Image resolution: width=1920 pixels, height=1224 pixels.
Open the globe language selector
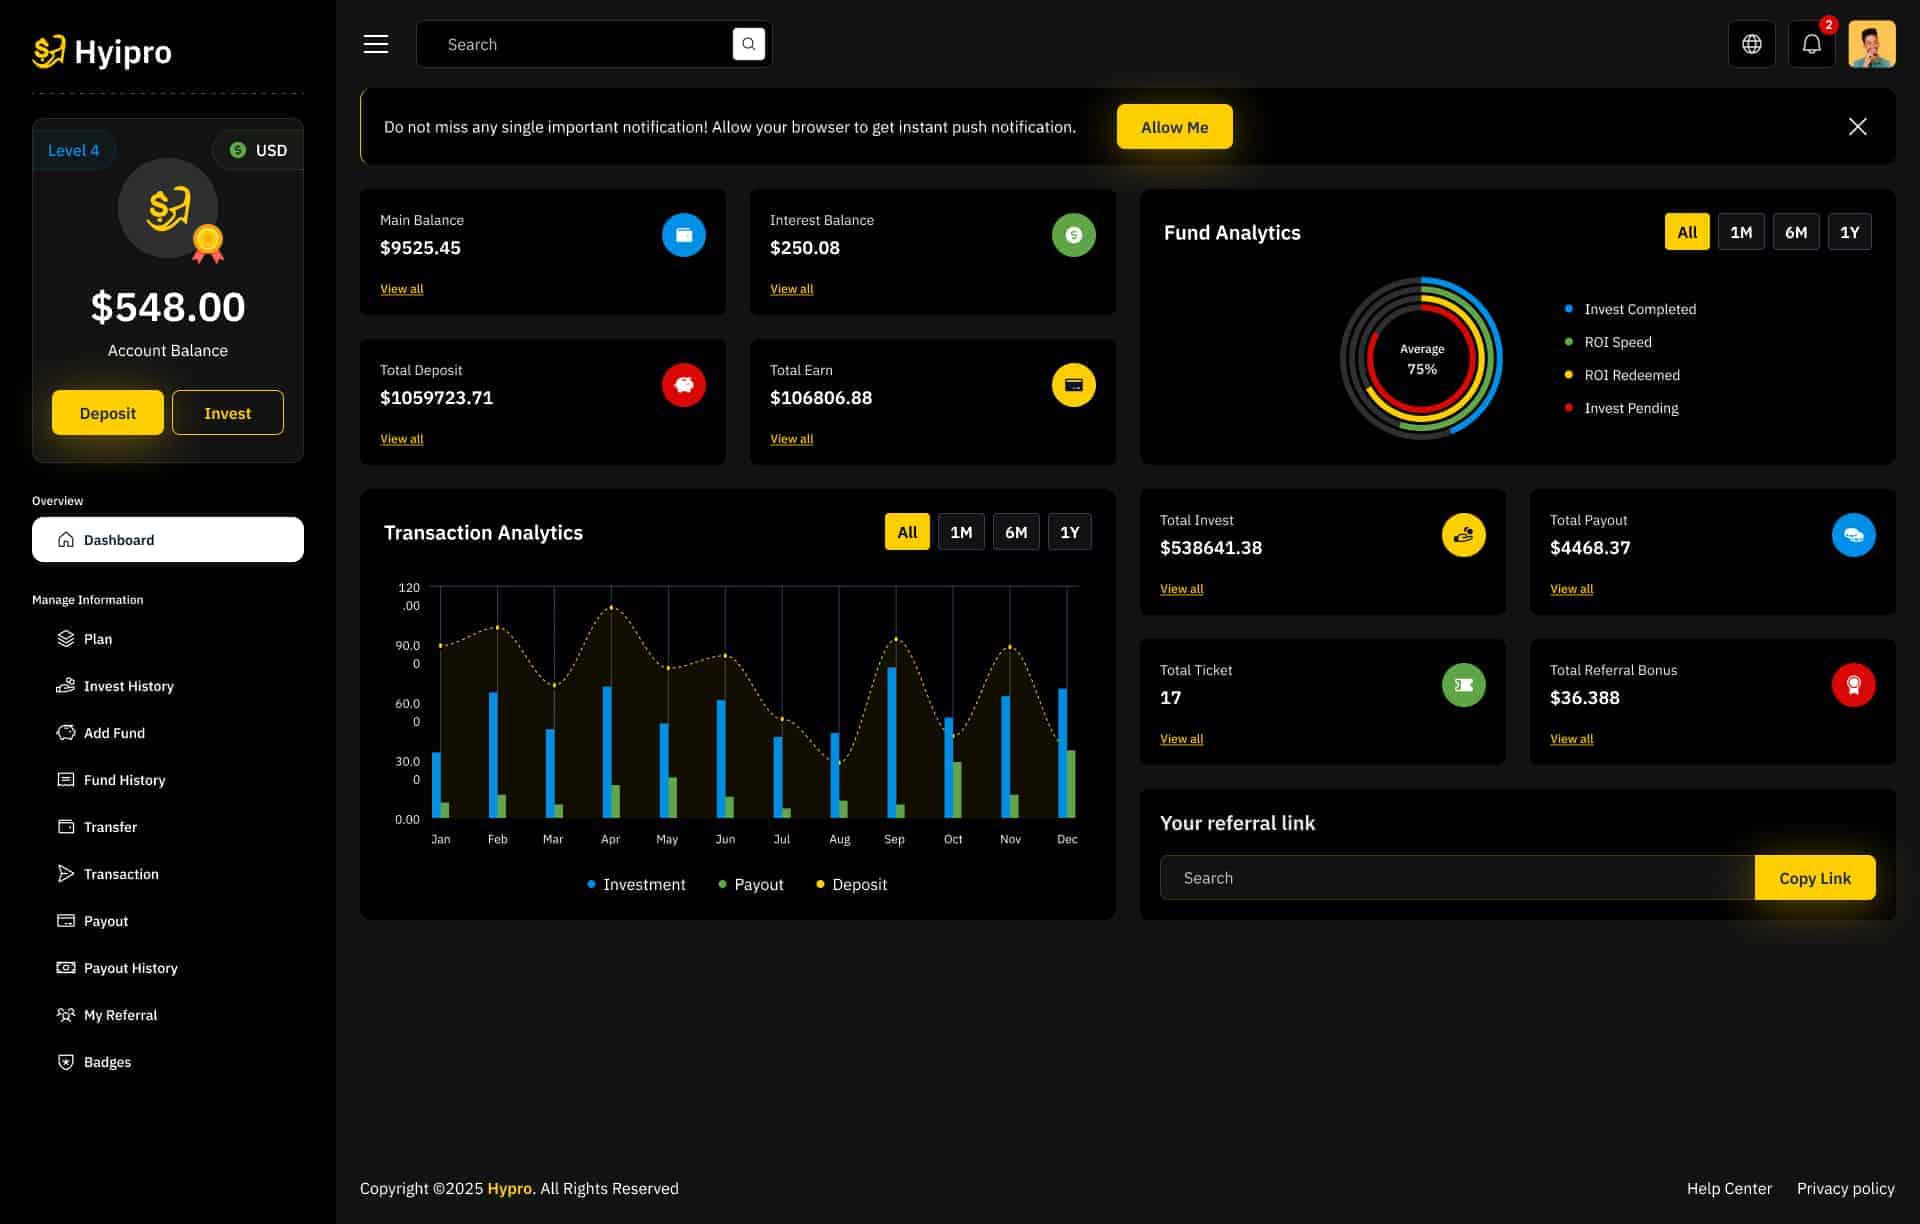click(1751, 44)
